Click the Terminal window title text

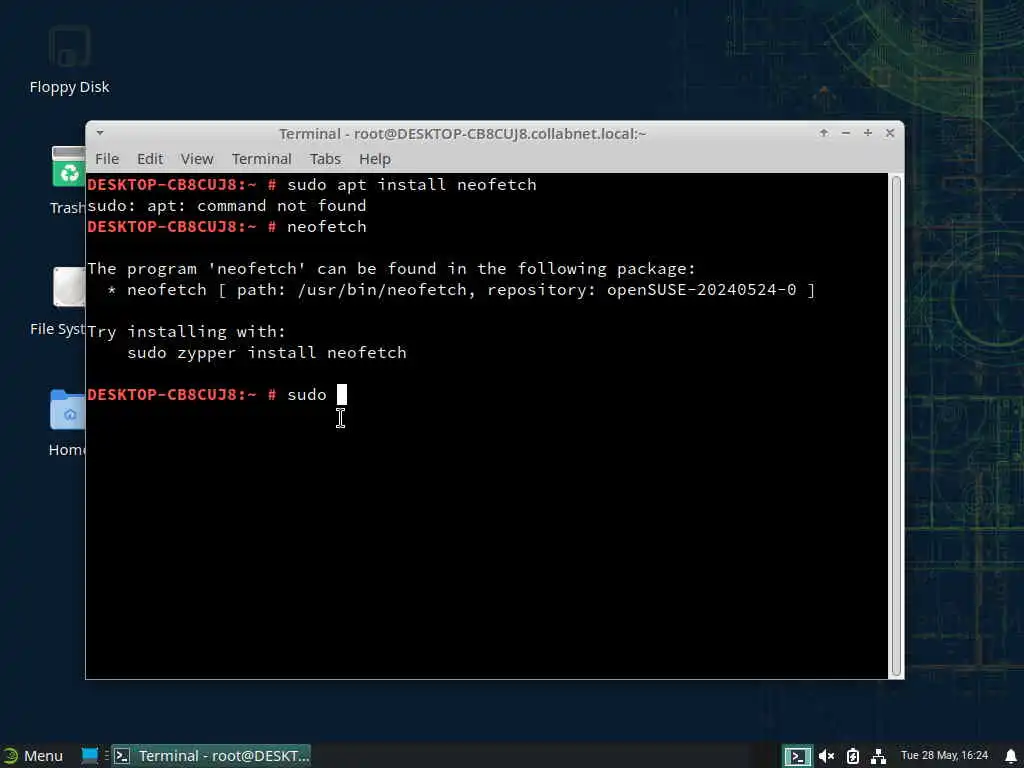coord(462,134)
